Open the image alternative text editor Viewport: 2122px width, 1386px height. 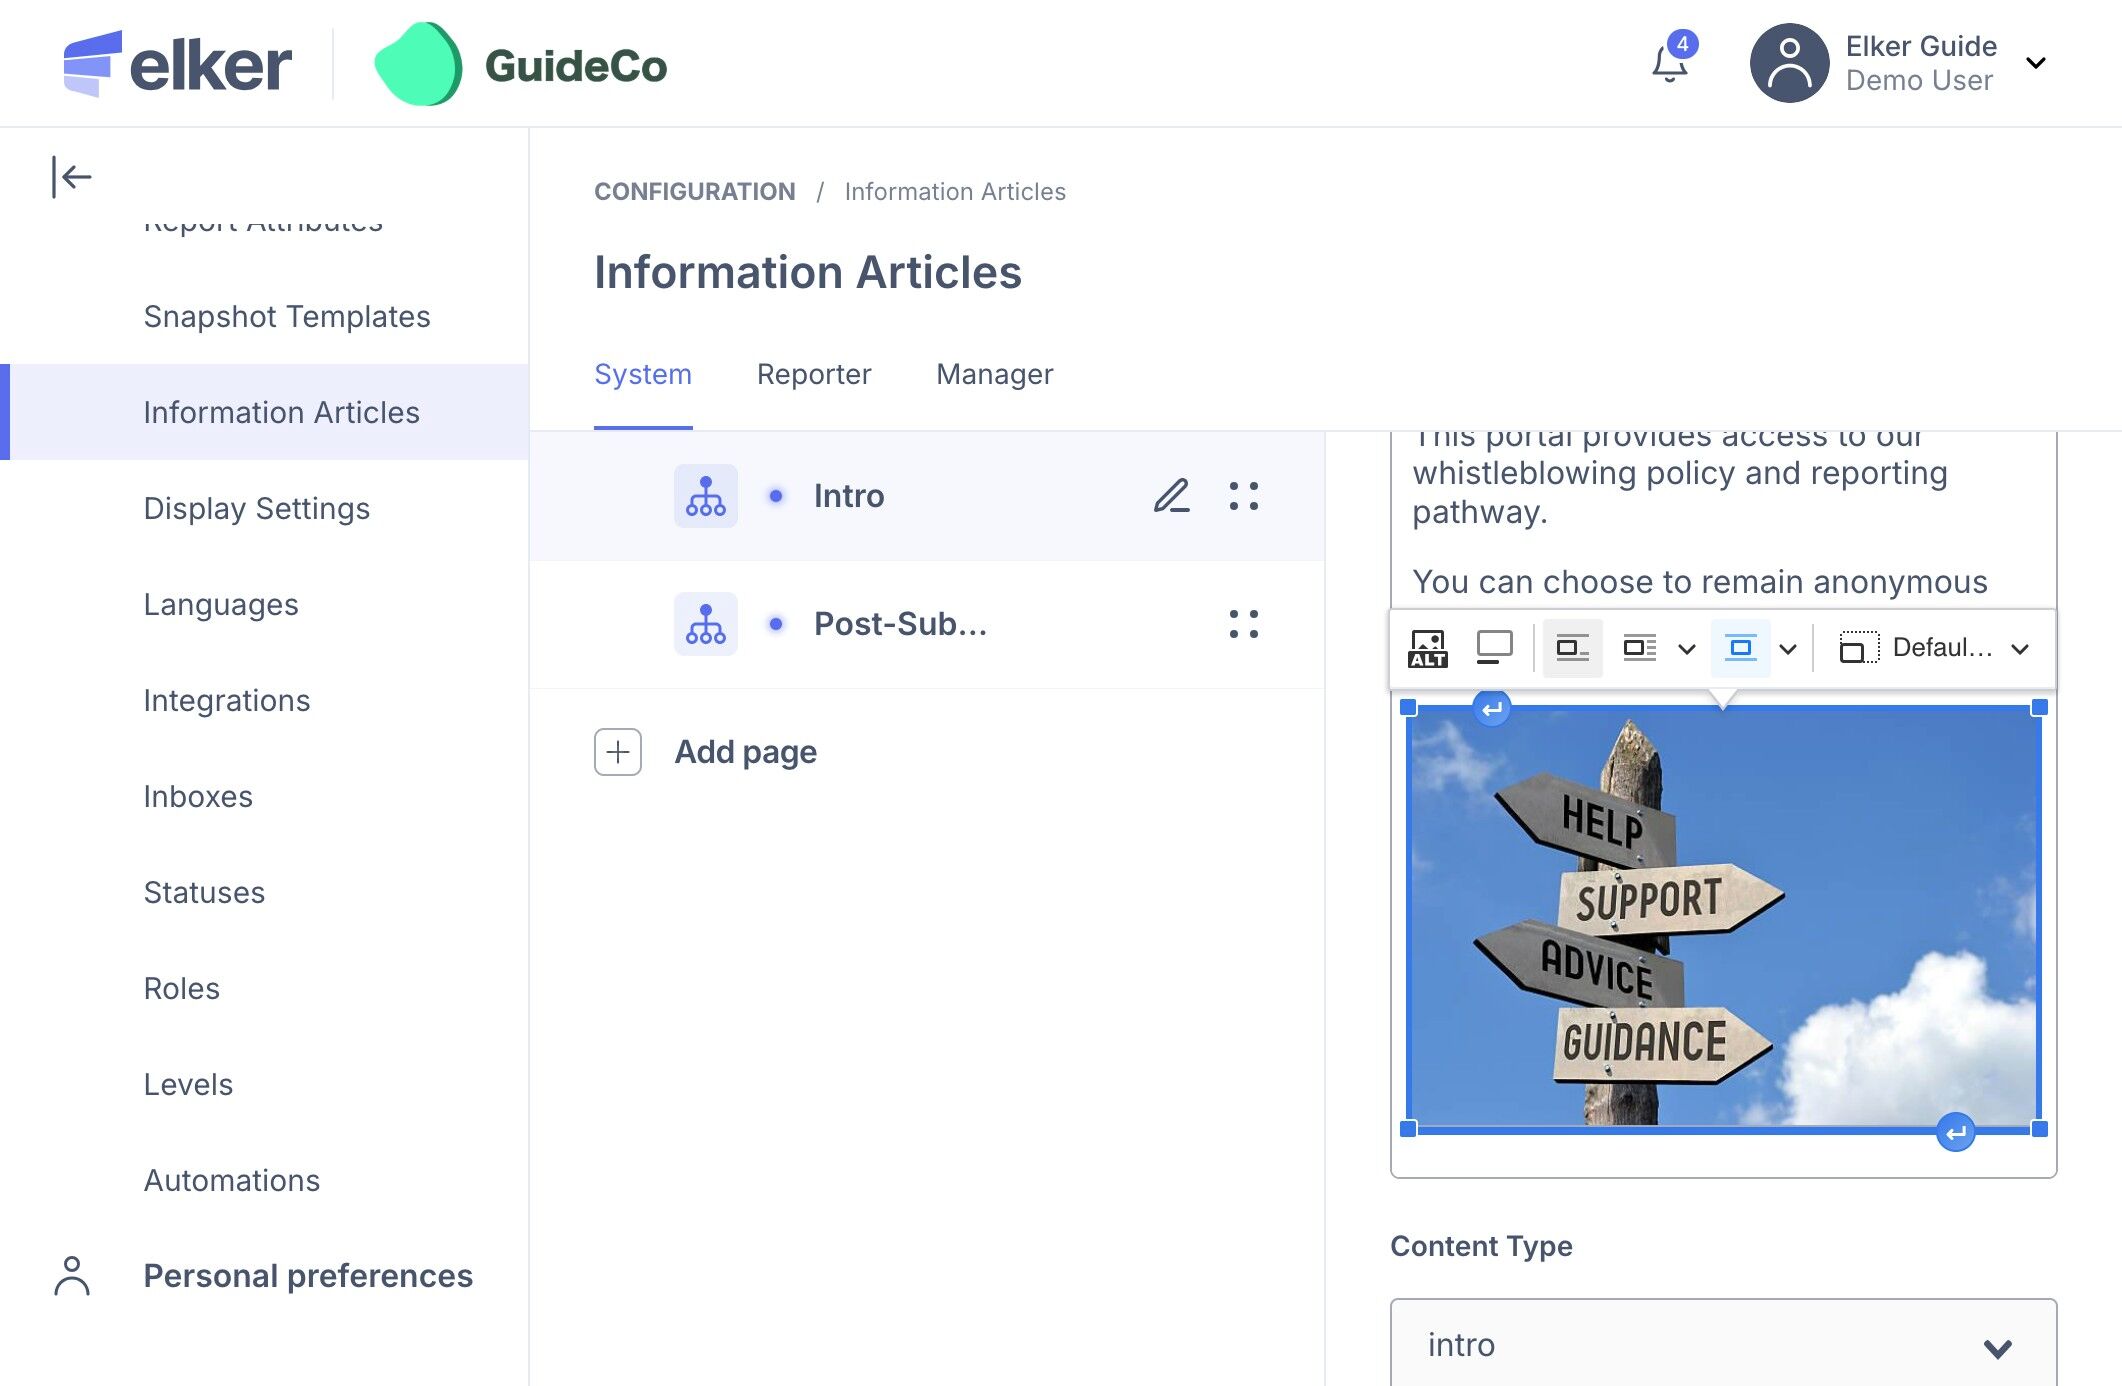click(1427, 648)
